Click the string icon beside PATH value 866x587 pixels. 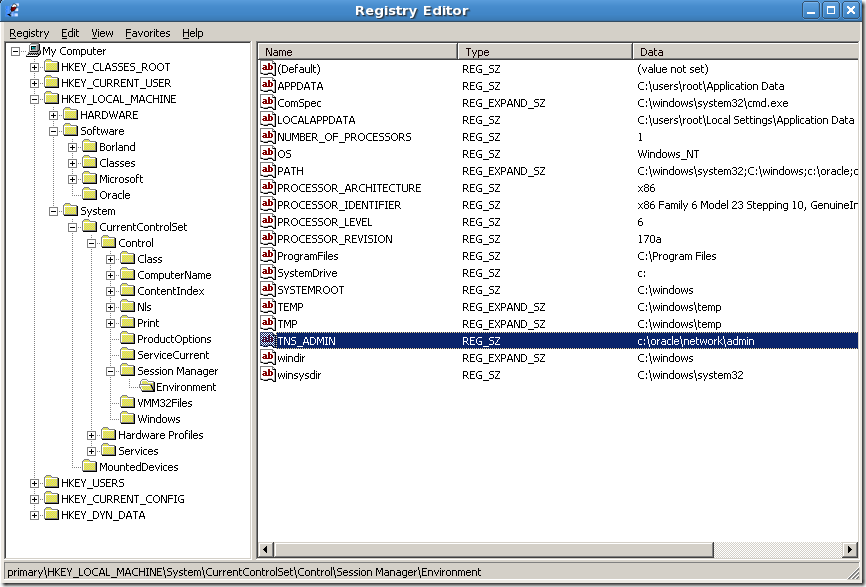coord(268,171)
